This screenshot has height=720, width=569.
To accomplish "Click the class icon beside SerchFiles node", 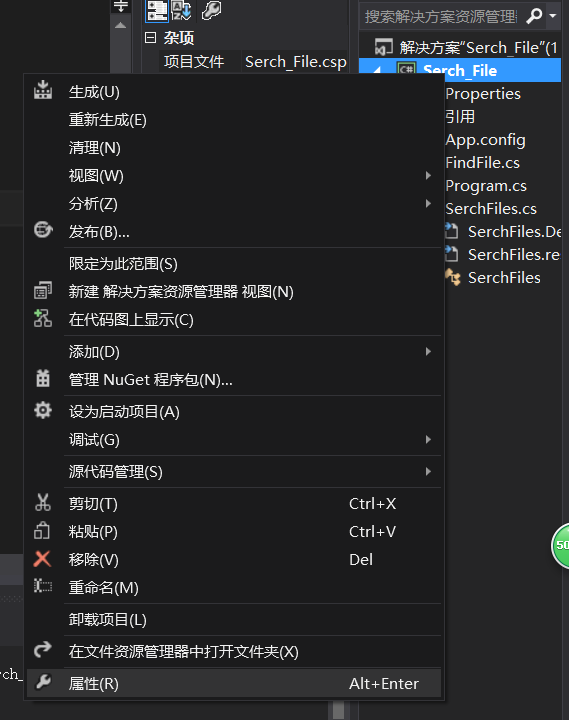I will click(453, 277).
